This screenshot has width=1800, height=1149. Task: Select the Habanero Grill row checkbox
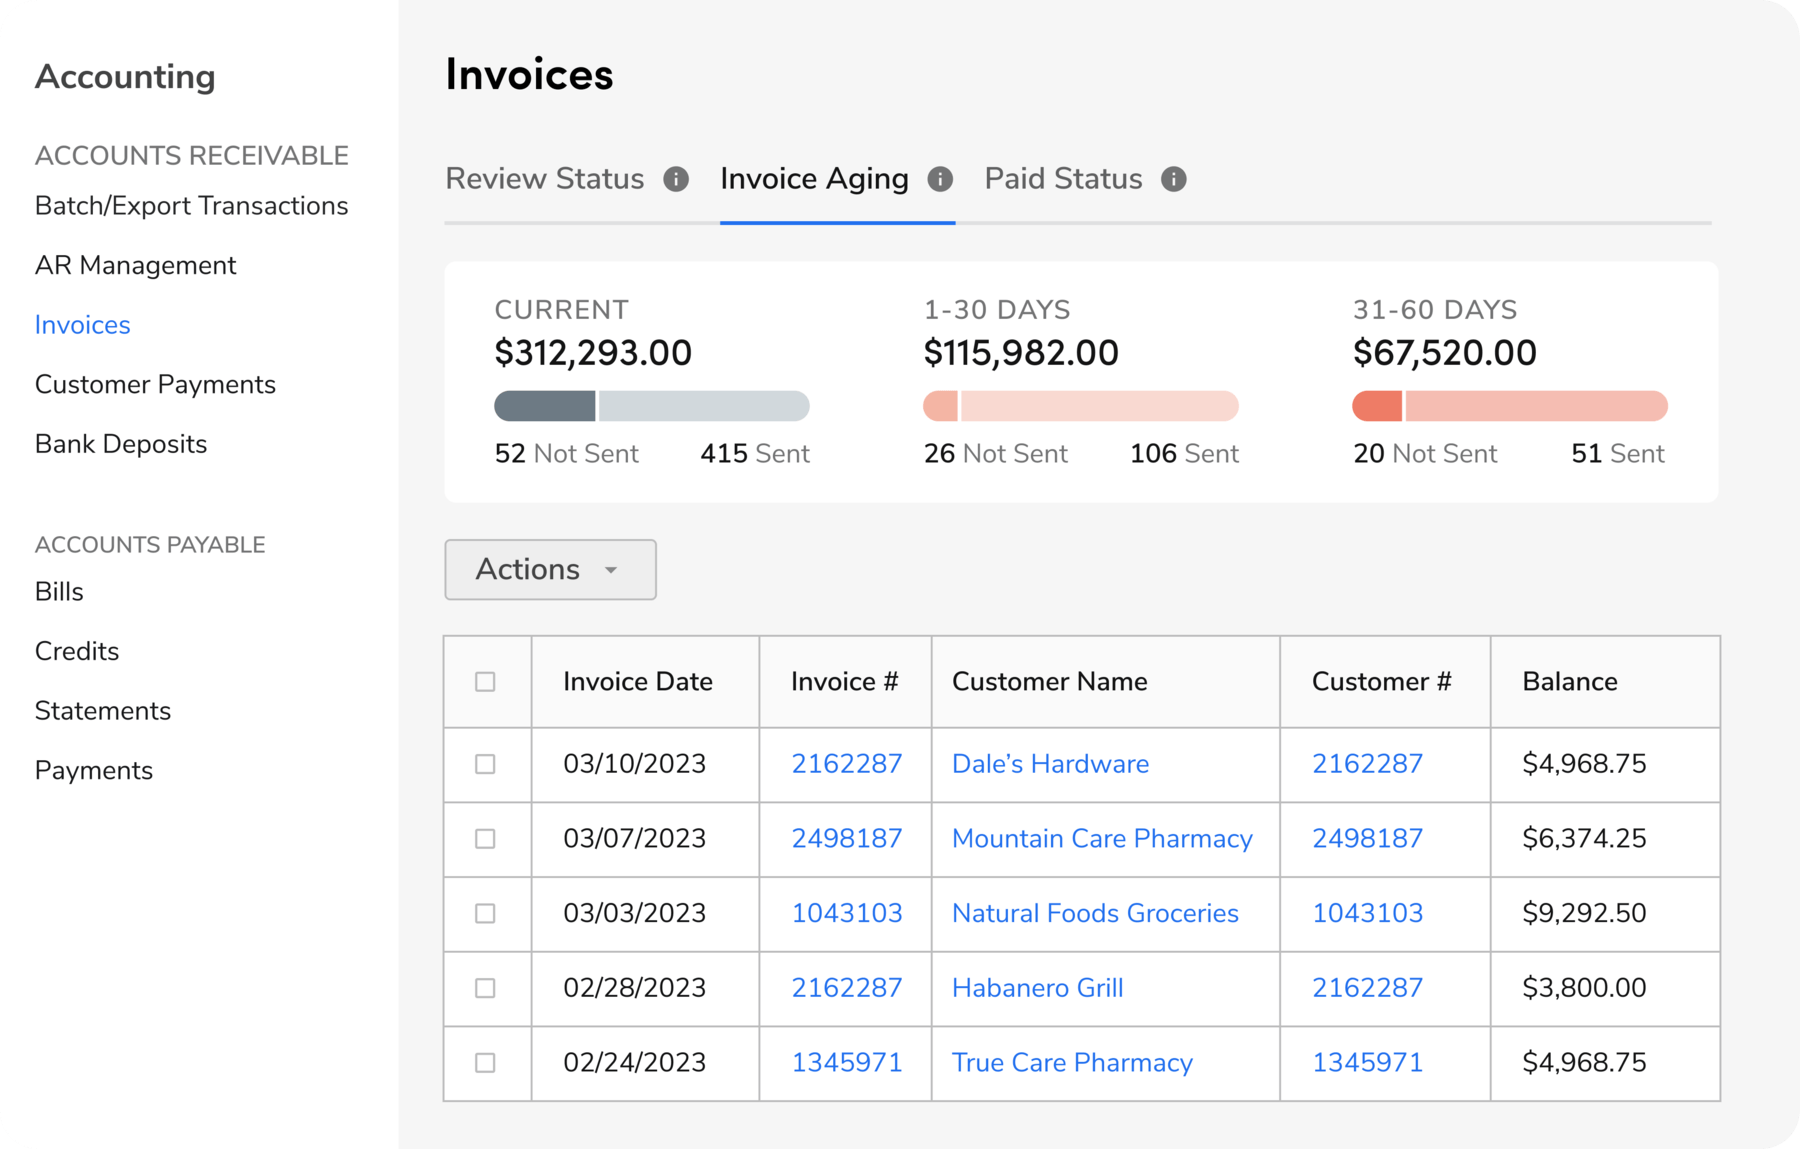[485, 988]
